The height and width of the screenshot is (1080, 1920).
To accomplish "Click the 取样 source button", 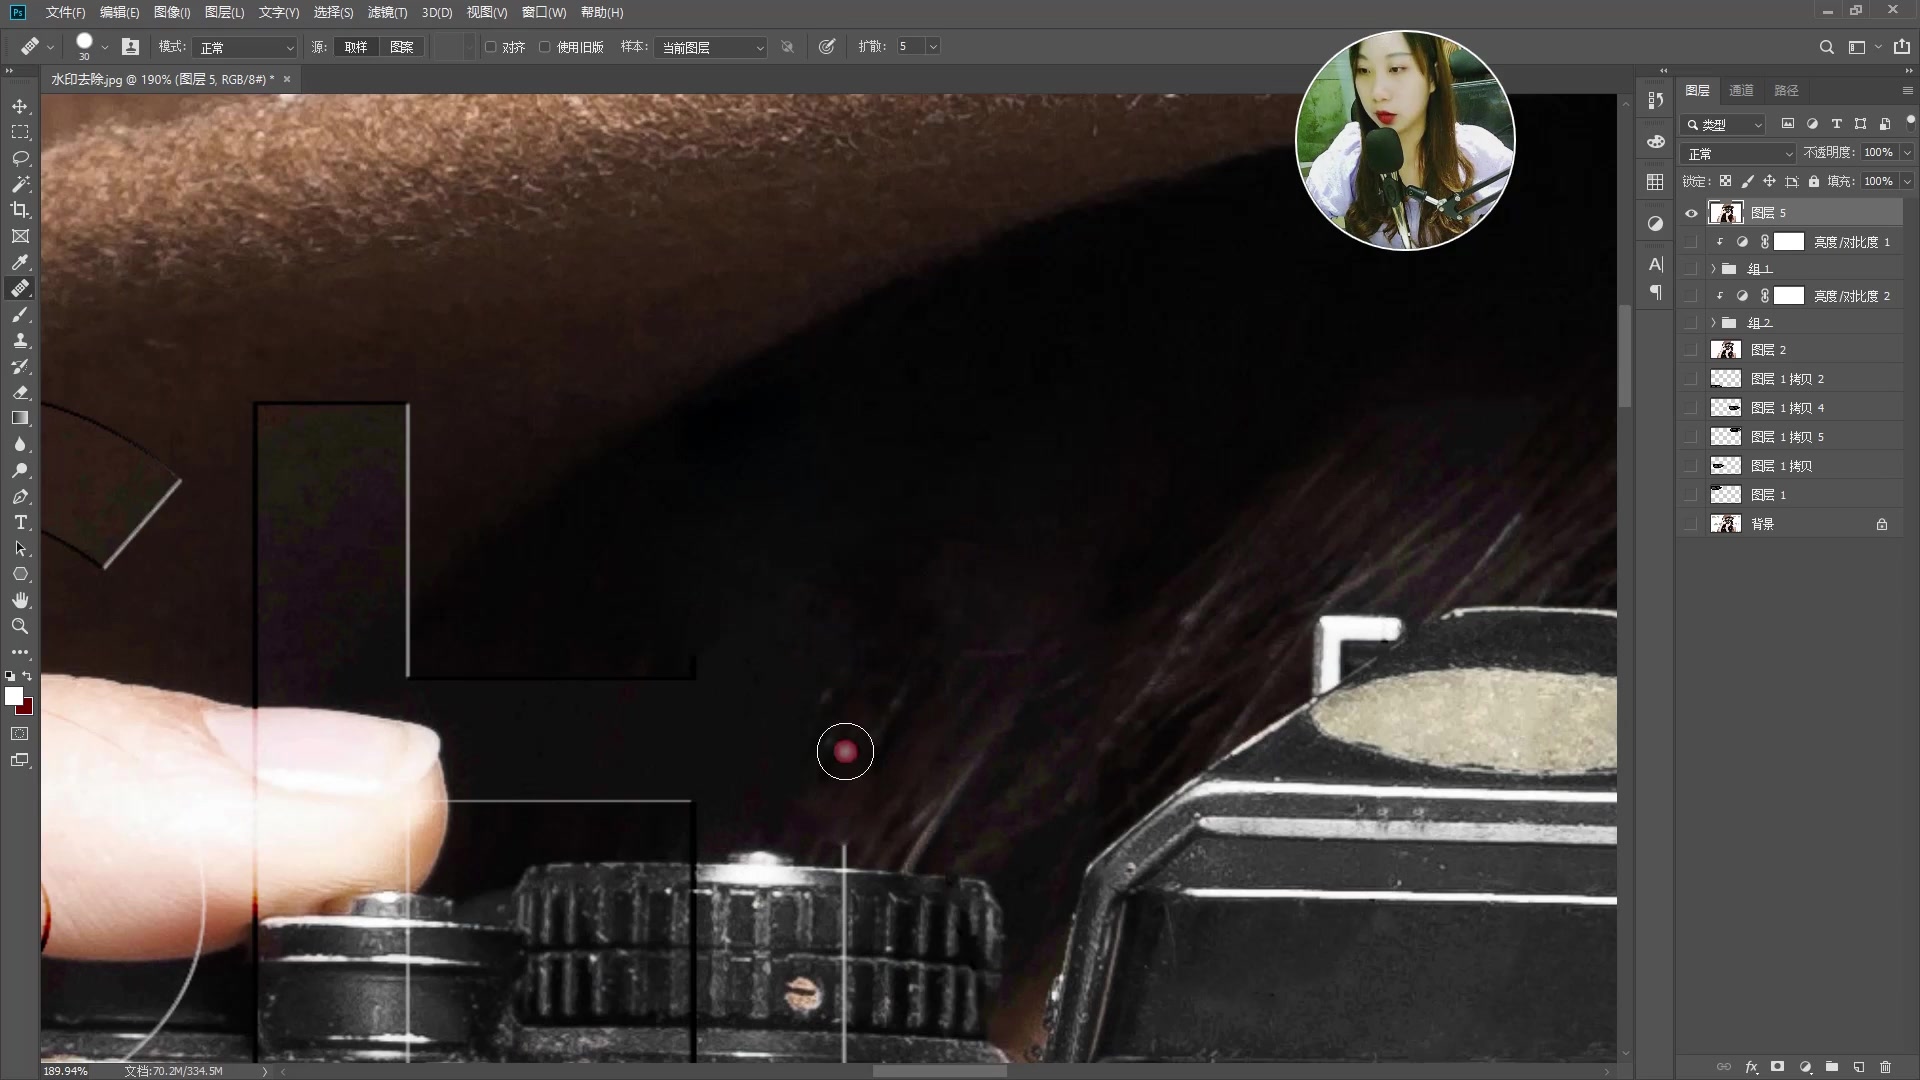I will 356,47.
